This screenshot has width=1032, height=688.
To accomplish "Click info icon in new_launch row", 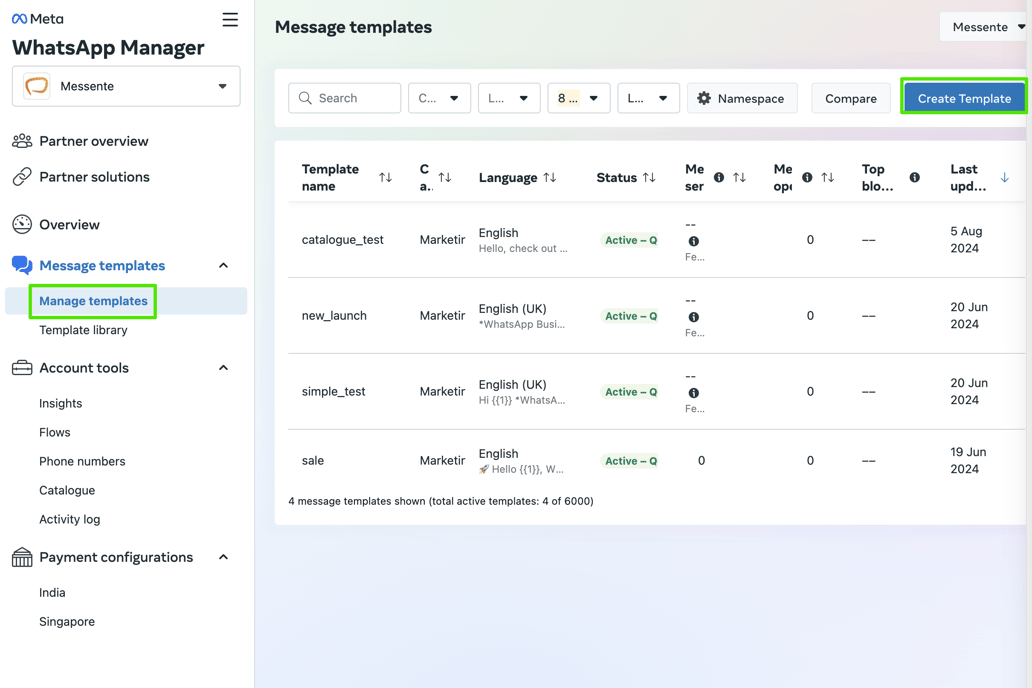I will coord(694,317).
